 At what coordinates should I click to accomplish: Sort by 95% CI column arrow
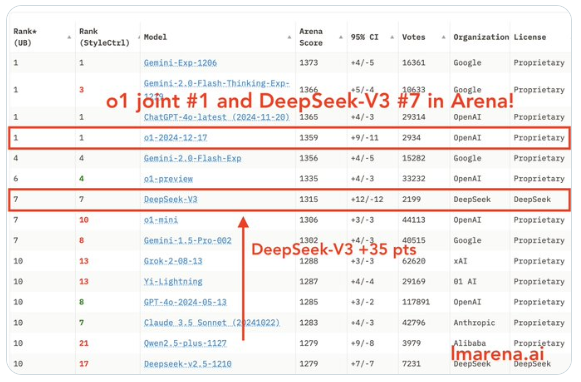pyautogui.click(x=392, y=37)
